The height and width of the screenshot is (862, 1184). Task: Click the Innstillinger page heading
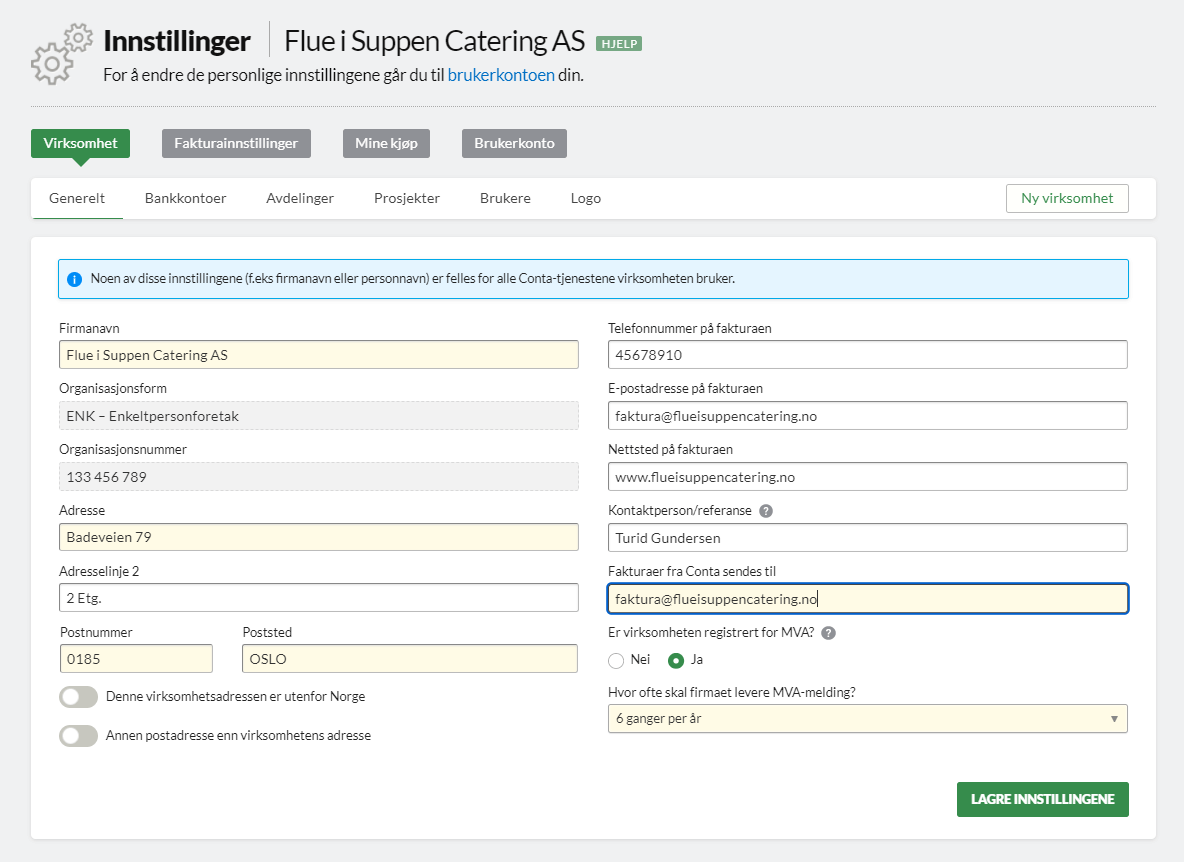point(177,42)
